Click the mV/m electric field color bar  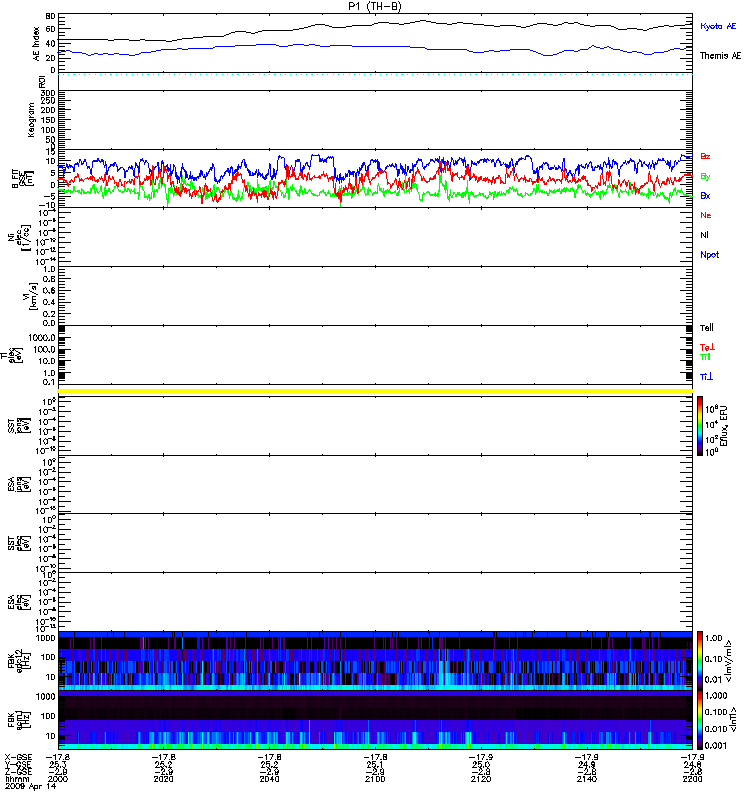(x=699, y=661)
